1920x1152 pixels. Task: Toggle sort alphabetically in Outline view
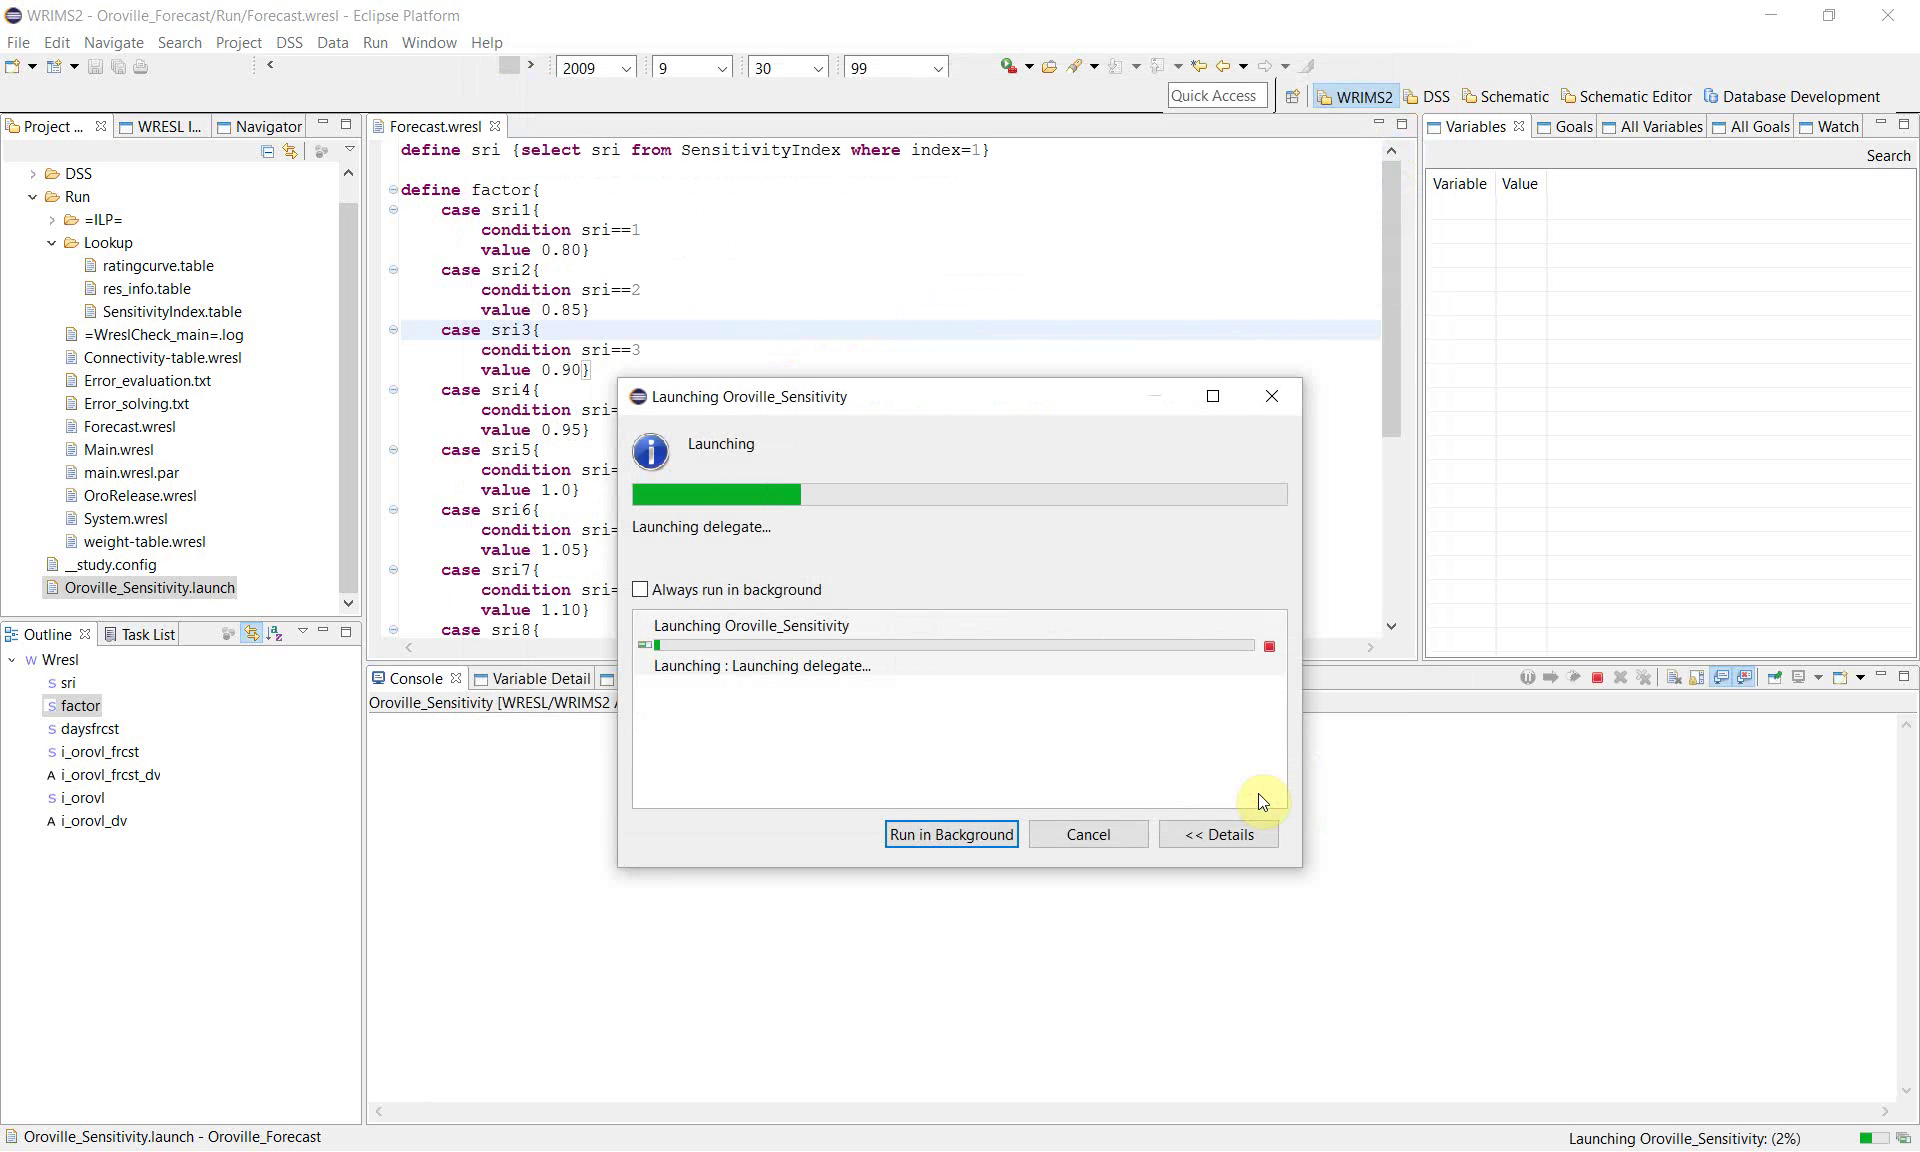(x=275, y=633)
